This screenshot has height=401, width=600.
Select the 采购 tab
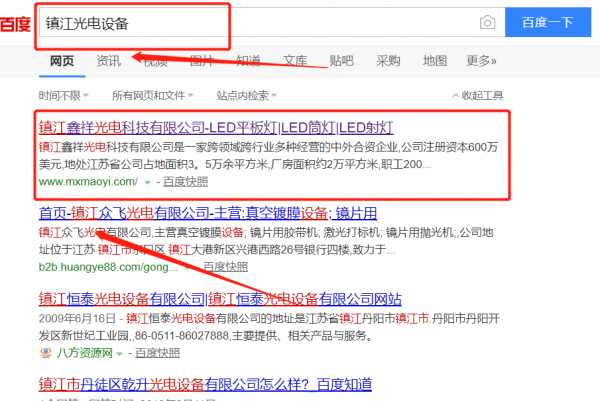(388, 61)
